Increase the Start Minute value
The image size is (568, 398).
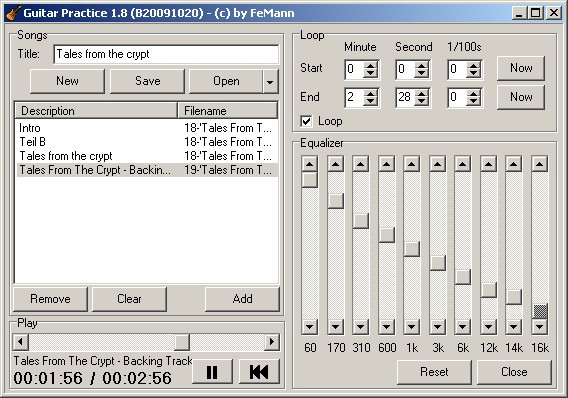click(370, 65)
